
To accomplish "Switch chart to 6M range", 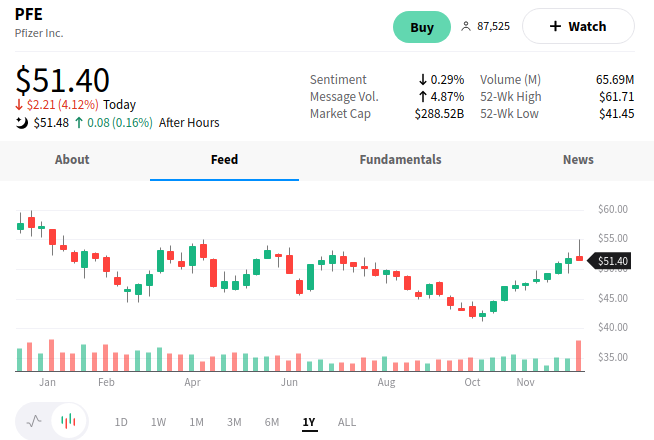I will pyautogui.click(x=271, y=422).
